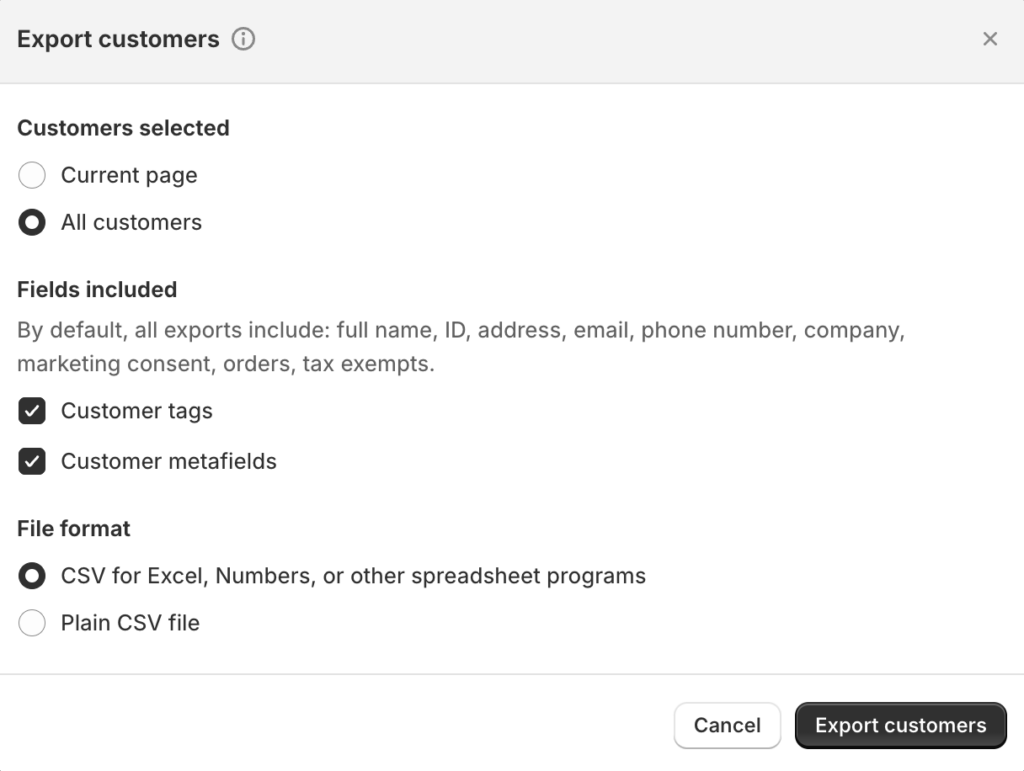Select the All customers radio button
This screenshot has width=1024, height=771.
32,222
